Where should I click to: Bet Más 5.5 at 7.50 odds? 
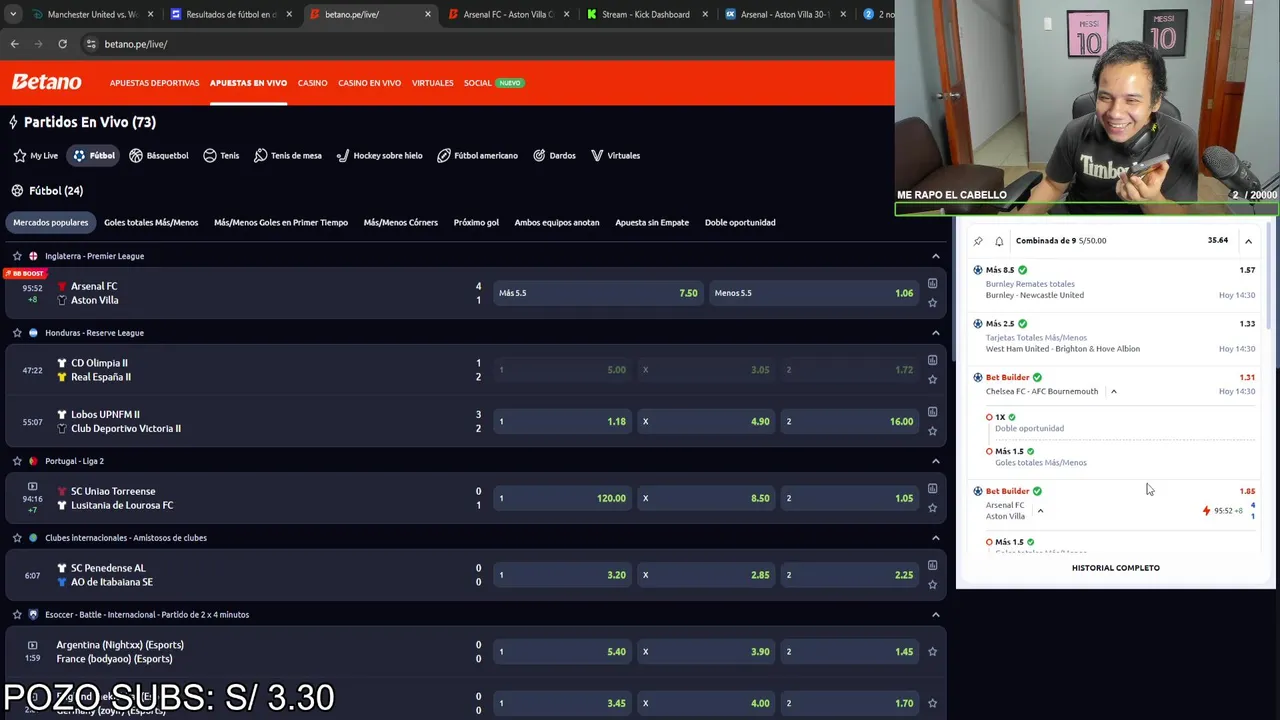pos(598,293)
